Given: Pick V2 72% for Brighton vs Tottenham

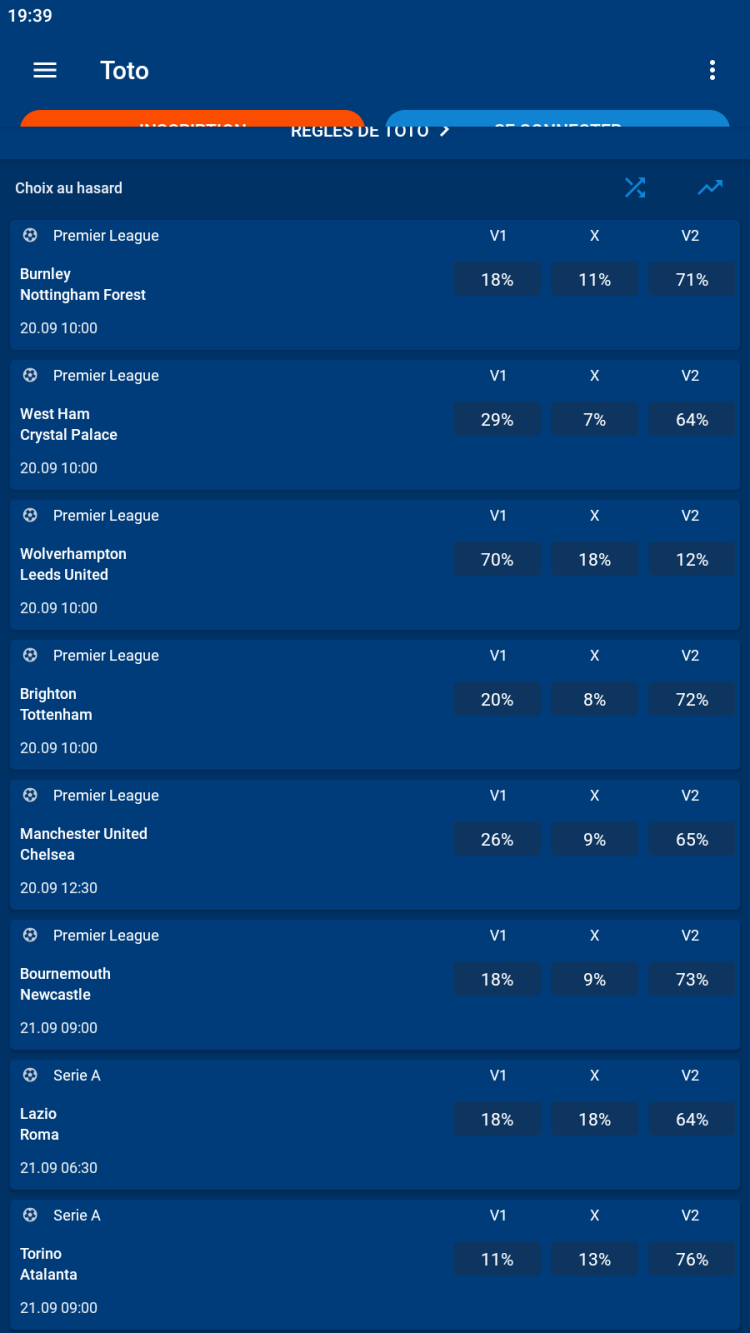Looking at the screenshot, I should (x=692, y=700).
